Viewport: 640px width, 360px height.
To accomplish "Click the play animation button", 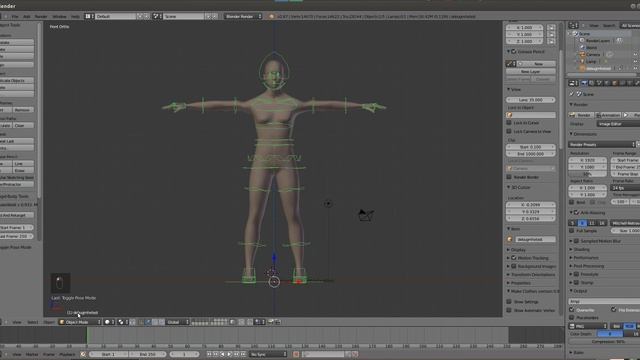I will (229, 354).
